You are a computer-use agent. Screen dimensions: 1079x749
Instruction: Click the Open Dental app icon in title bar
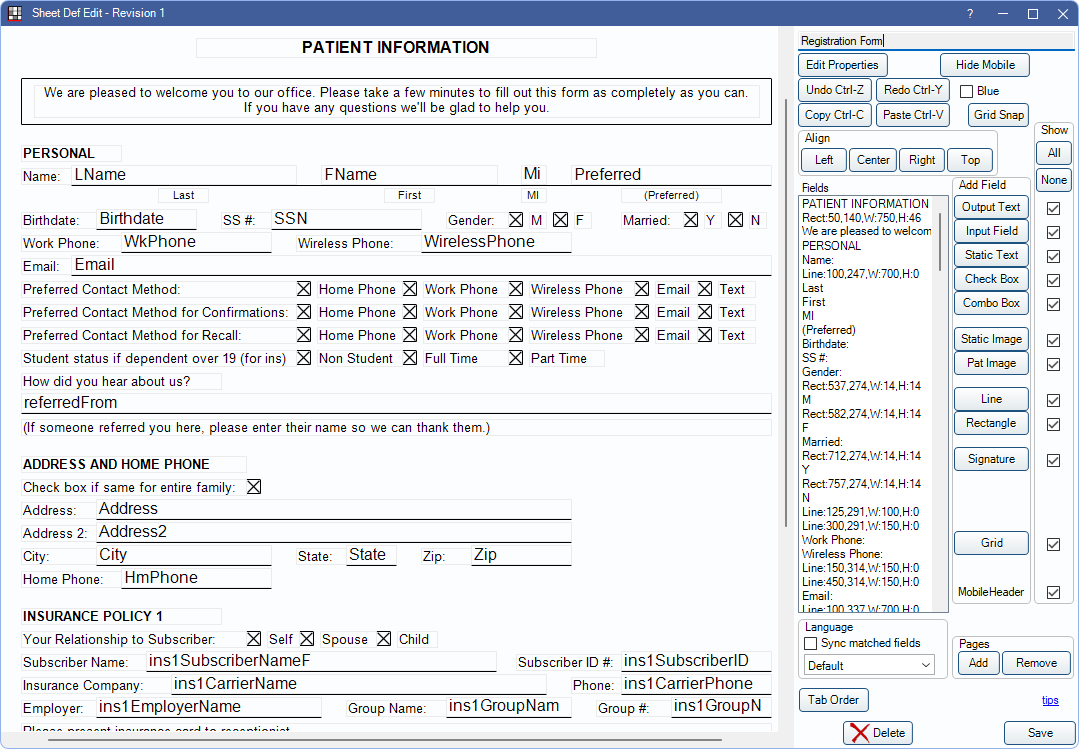[x=15, y=13]
